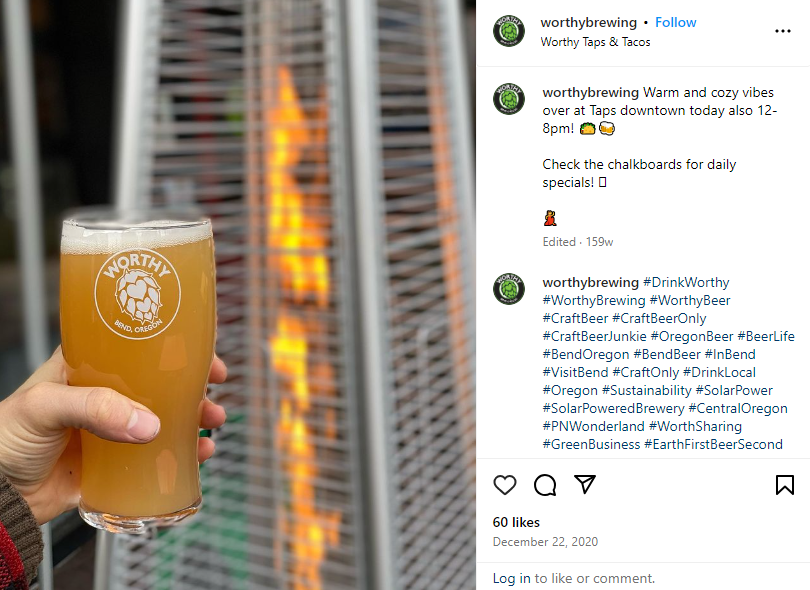Open the #CentralOregon hashtag
Screen dimensions: 810x590
coord(738,408)
